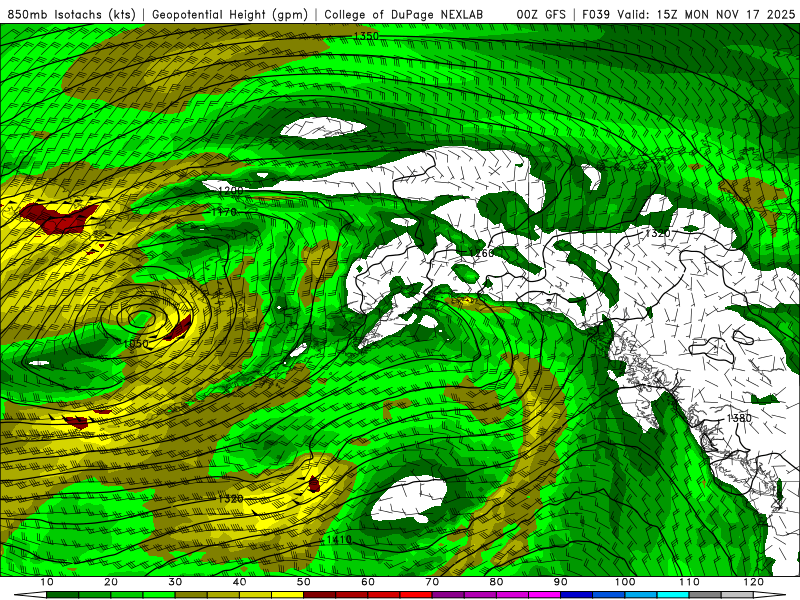The width and height of the screenshot is (800, 600).
Task: Click the 20 knot scale label
Action: click(111, 582)
